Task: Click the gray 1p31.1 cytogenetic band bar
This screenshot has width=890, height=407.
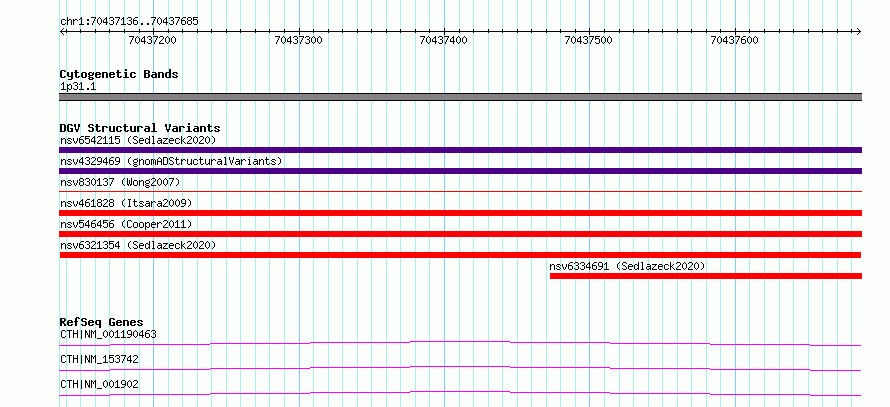Action: point(460,97)
